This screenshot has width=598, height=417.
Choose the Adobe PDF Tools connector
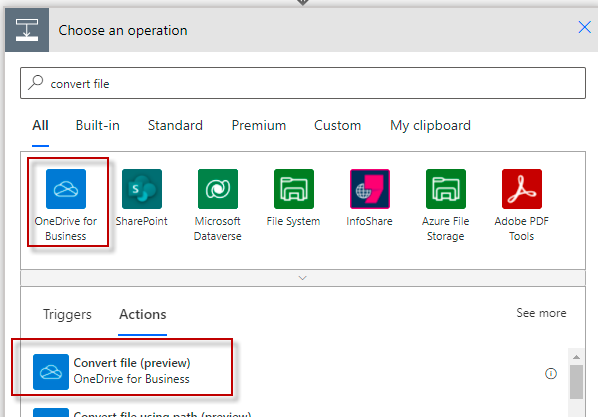click(522, 189)
